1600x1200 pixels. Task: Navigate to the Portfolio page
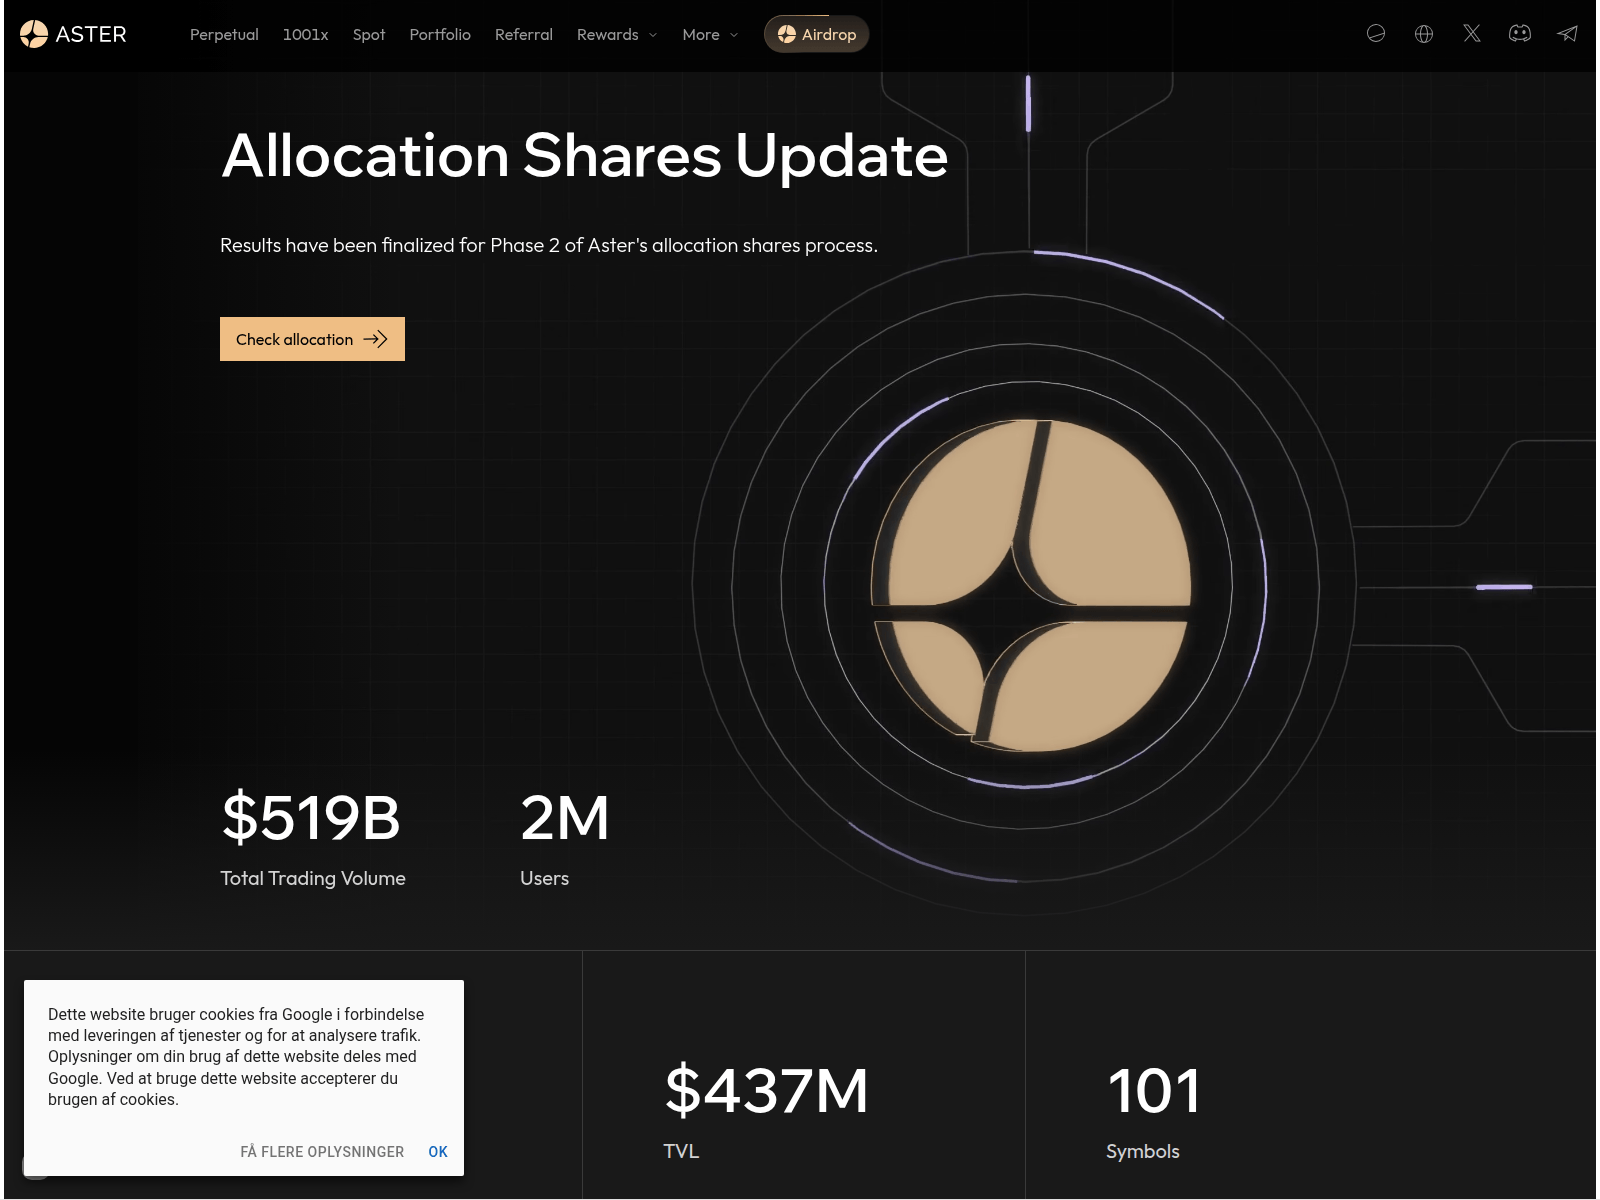click(440, 34)
